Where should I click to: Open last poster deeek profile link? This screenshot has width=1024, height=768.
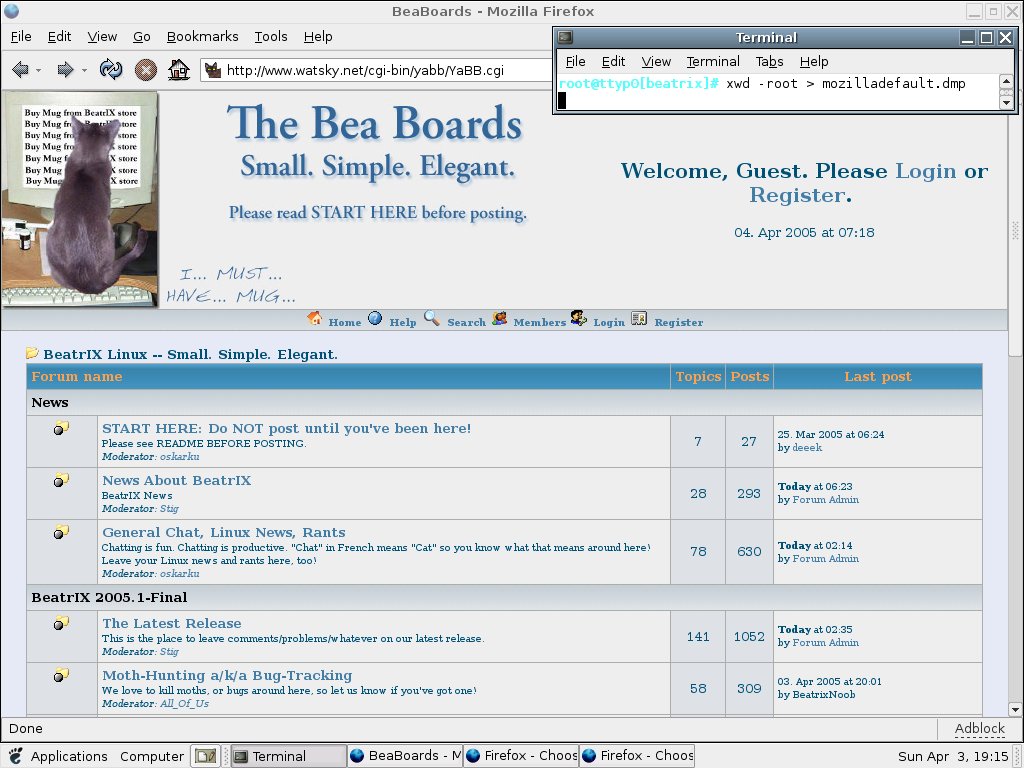(807, 448)
